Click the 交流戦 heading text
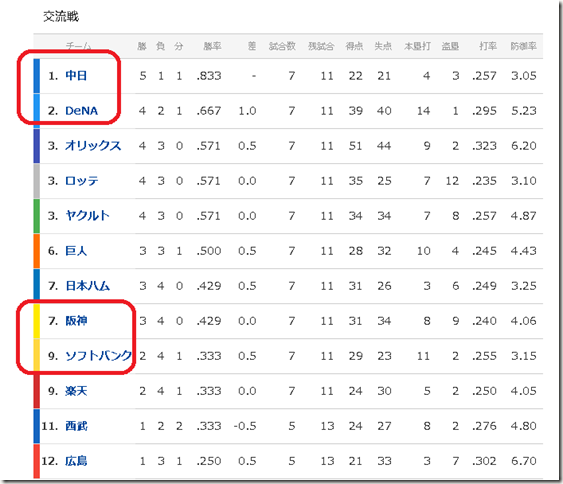 (x=61, y=17)
